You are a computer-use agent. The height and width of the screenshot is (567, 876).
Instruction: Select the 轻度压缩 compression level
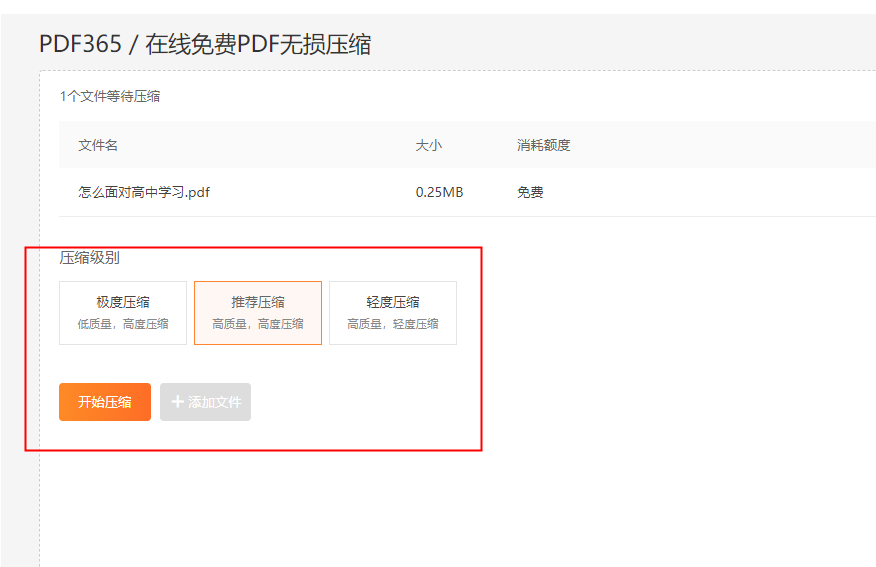393,313
